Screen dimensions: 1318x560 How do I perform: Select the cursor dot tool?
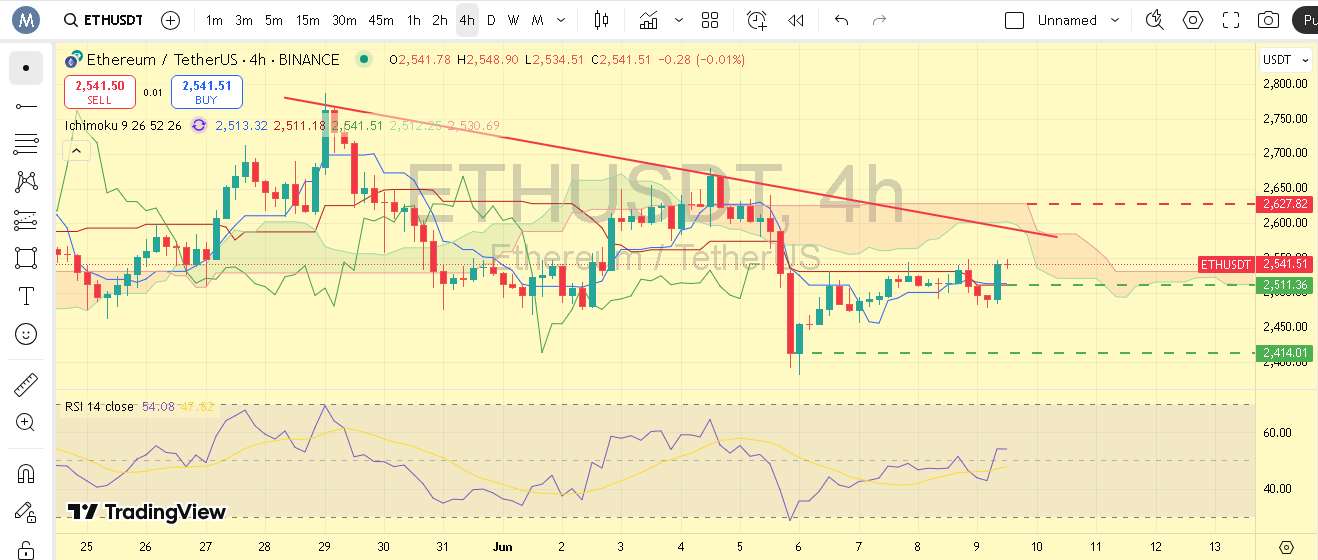[26, 68]
